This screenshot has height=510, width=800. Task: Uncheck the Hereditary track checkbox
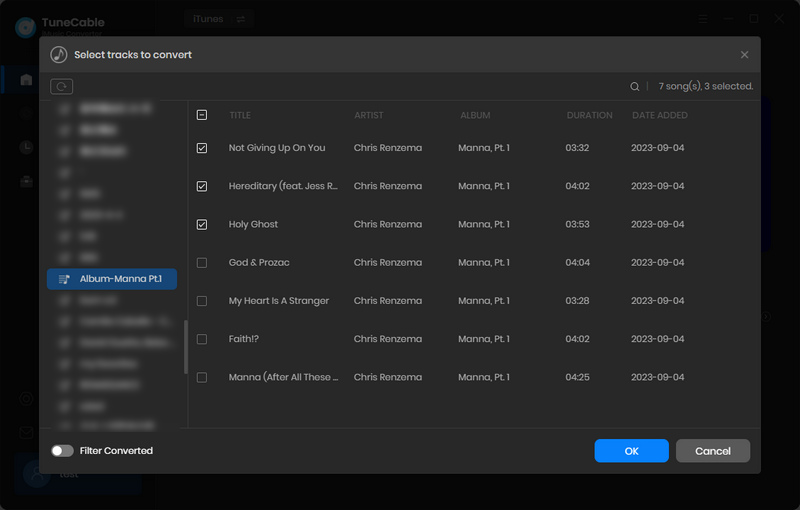pyautogui.click(x=202, y=186)
